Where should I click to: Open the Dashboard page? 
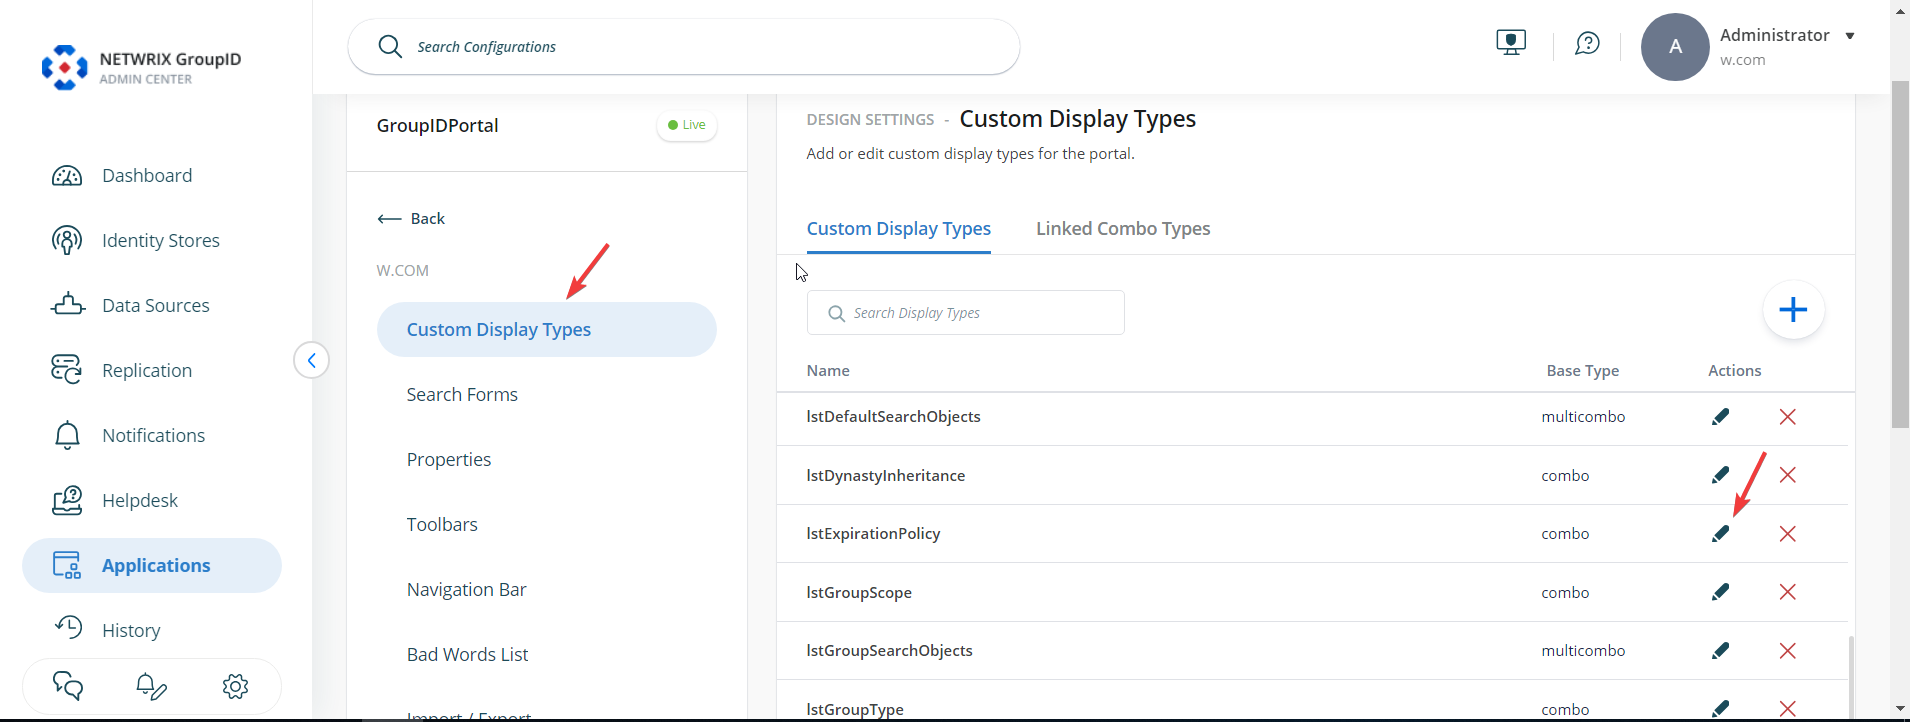(147, 176)
